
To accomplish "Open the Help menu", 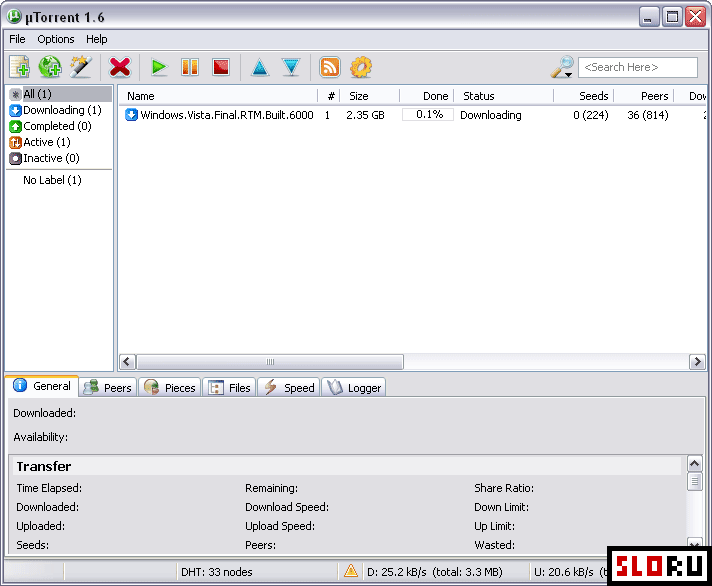I will coord(97,39).
